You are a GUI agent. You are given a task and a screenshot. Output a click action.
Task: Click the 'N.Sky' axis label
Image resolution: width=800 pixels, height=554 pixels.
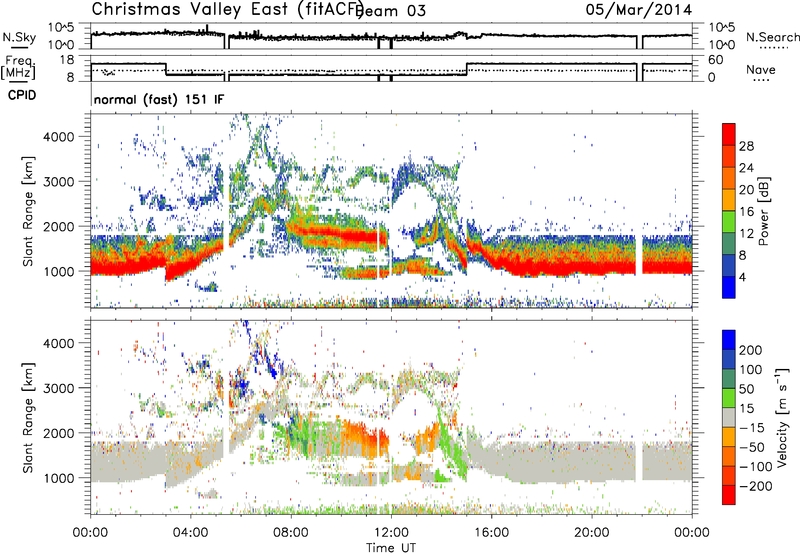(x=19, y=37)
